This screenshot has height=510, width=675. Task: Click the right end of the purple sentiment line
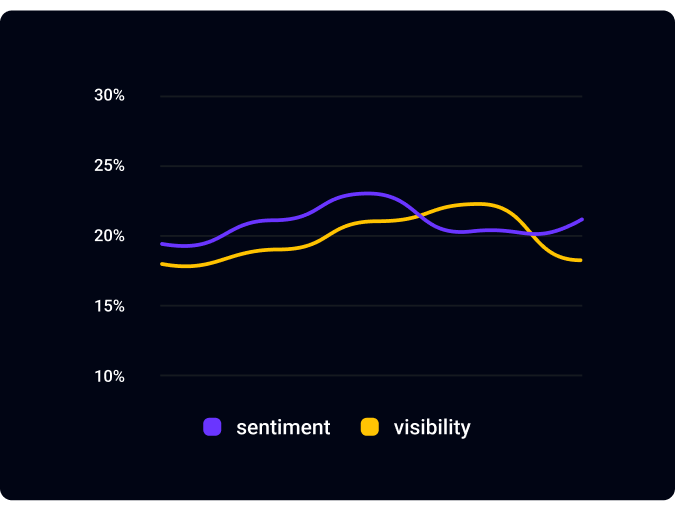582,219
